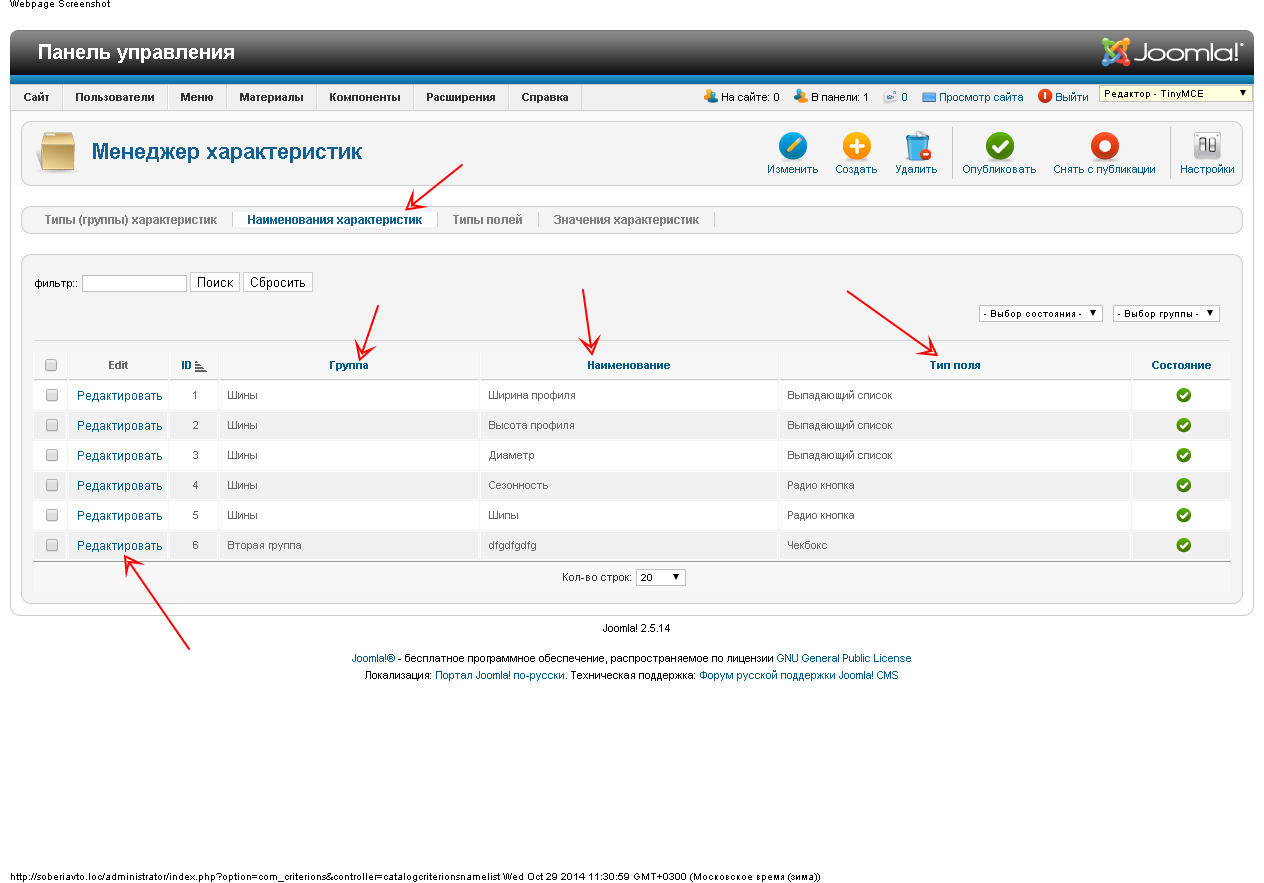Open the Портал Joomla! по-русски link
This screenshot has width=1264, height=883.
500,675
